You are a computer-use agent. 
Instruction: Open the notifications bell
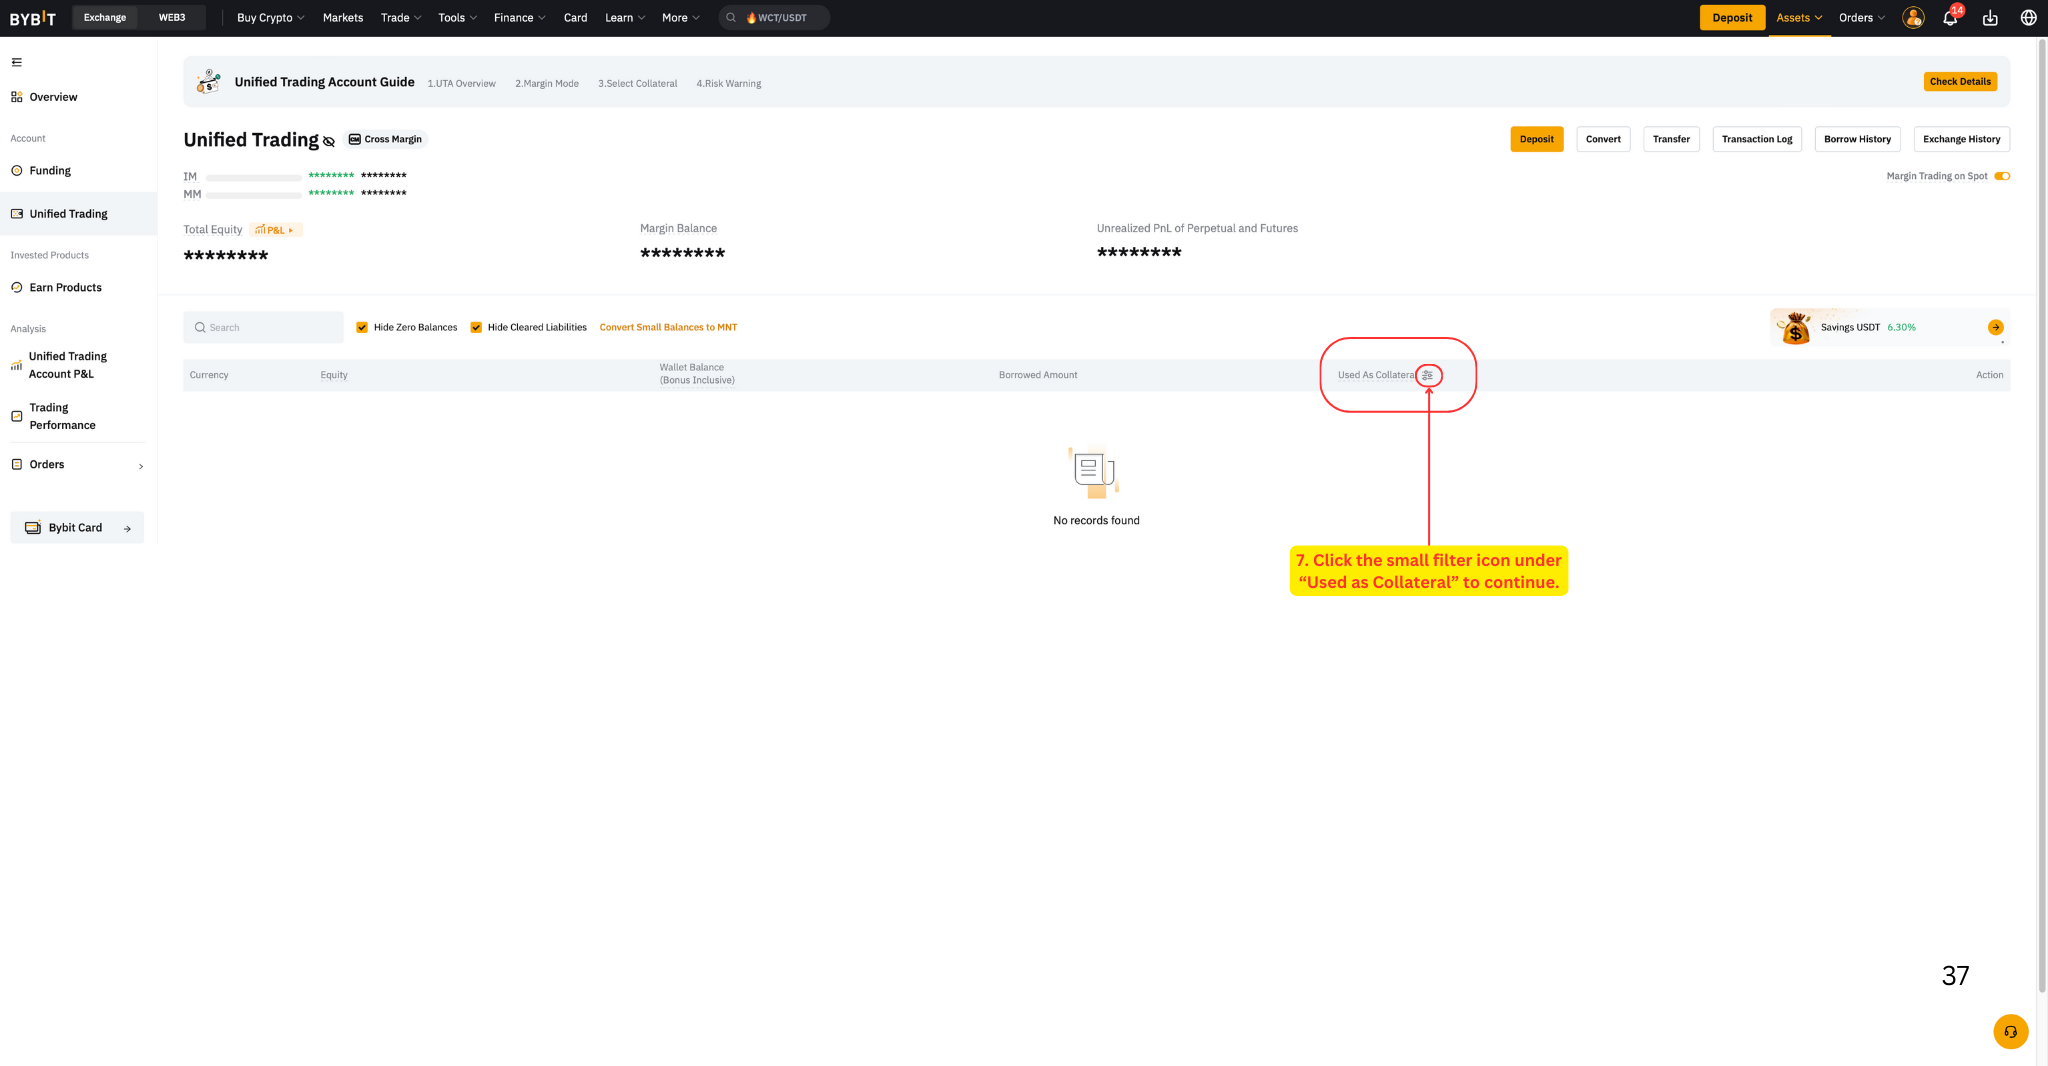coord(1950,18)
